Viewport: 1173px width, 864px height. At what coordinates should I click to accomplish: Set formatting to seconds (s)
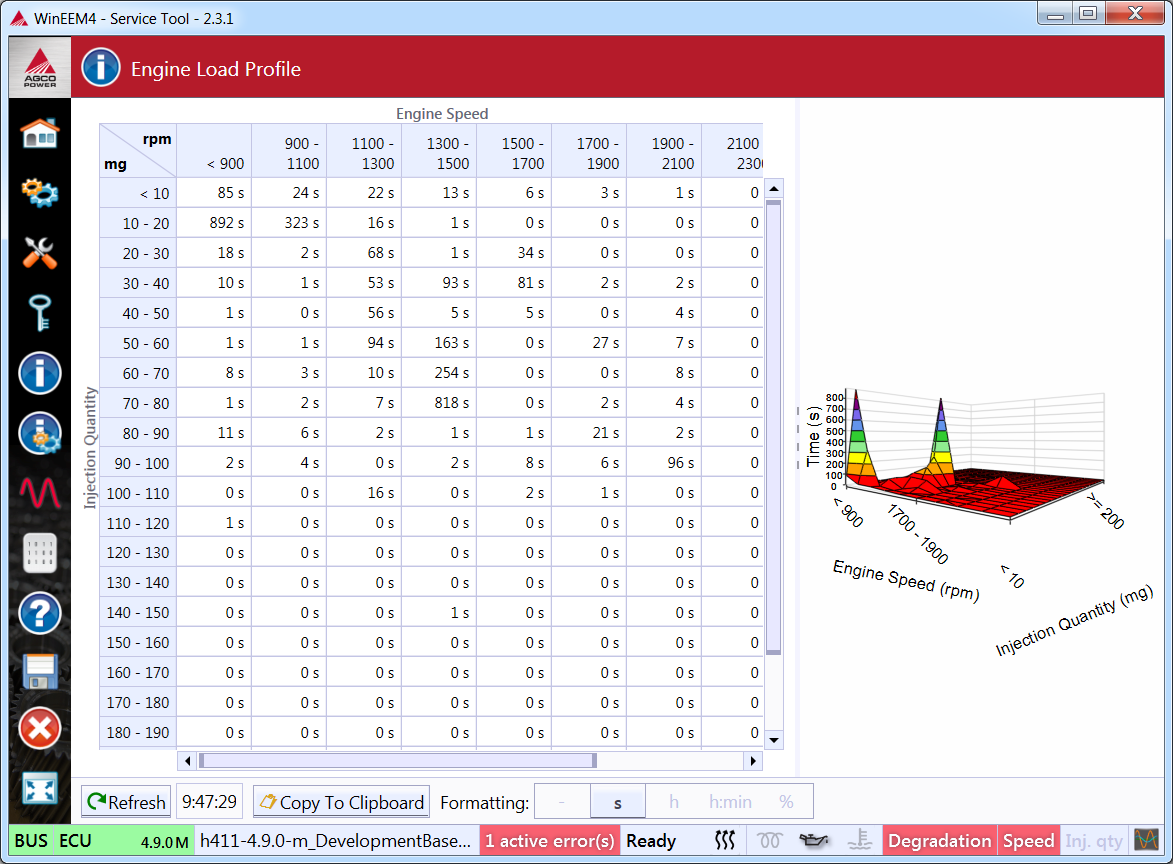(x=618, y=802)
